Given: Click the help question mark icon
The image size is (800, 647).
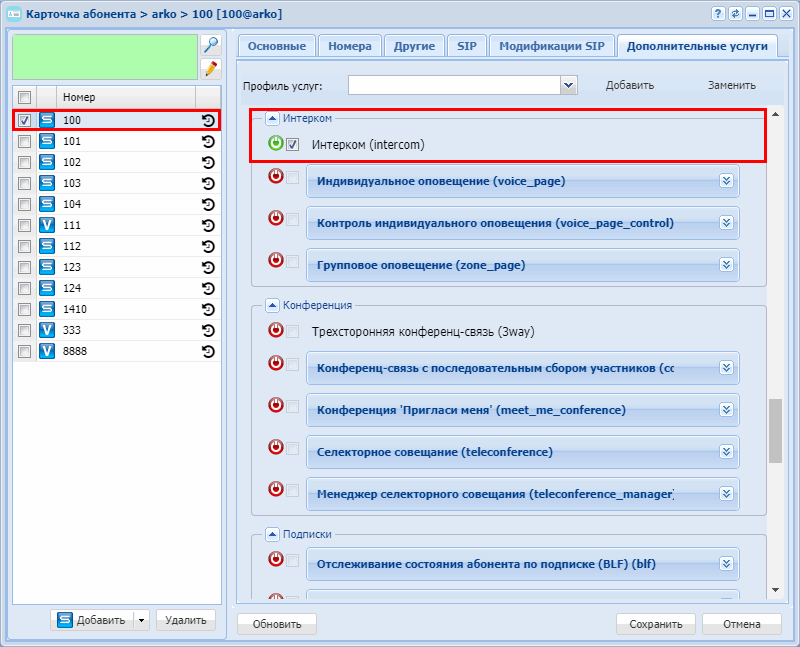Looking at the screenshot, I should point(718,13).
